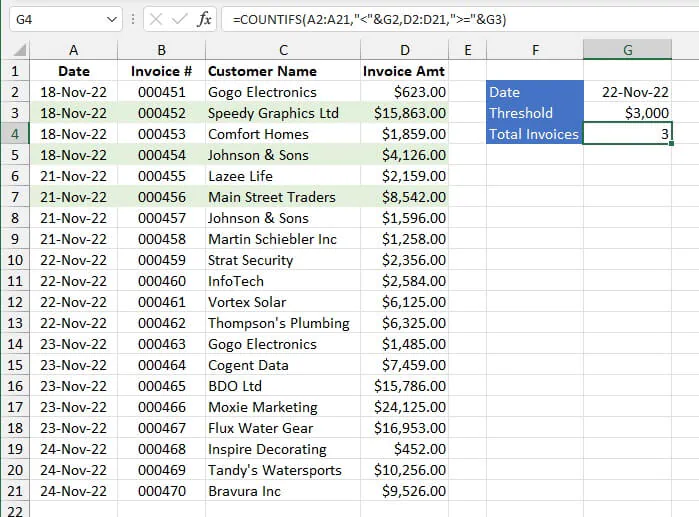Screen dimensions: 699x517
Task: Click the Select All corner triangle
Action: click(x=19, y=49)
